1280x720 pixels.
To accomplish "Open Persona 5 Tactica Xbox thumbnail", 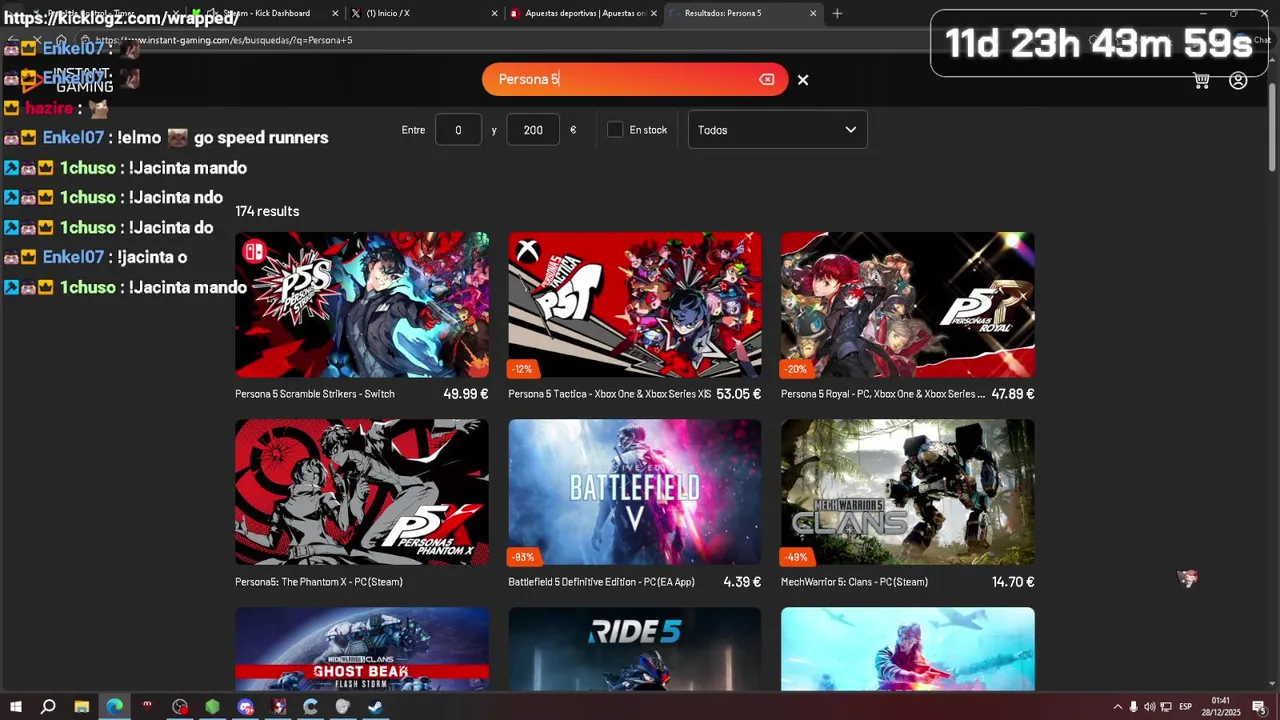I will [635, 305].
